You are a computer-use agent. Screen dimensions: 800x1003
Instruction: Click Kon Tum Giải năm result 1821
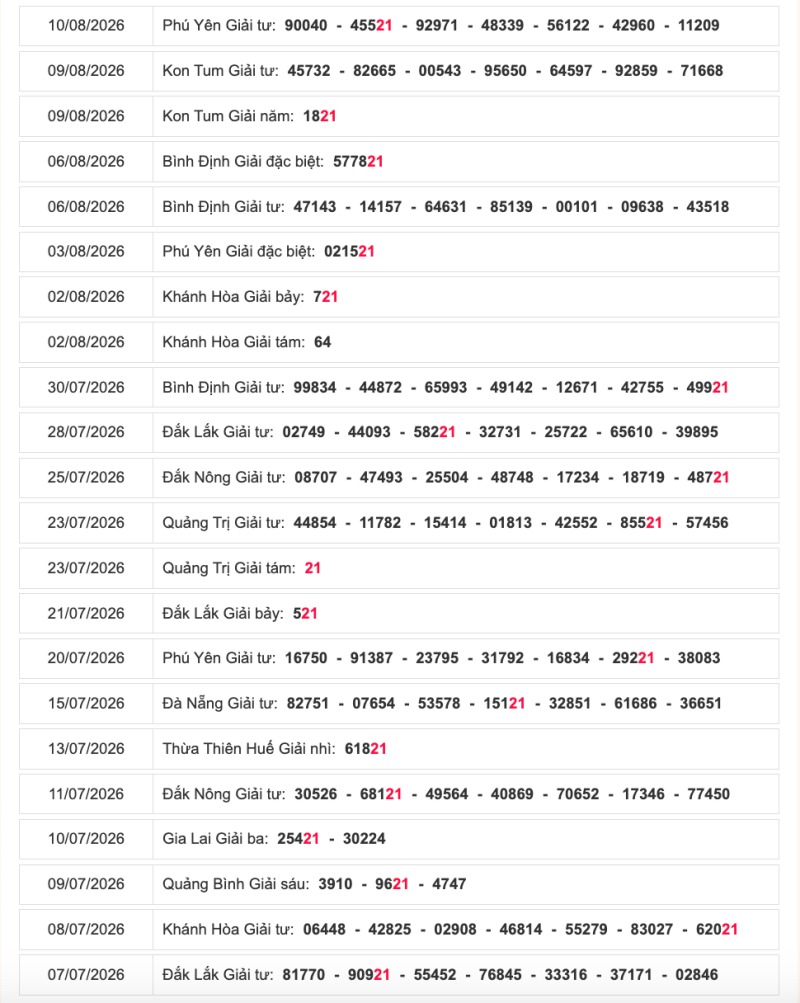(320, 116)
